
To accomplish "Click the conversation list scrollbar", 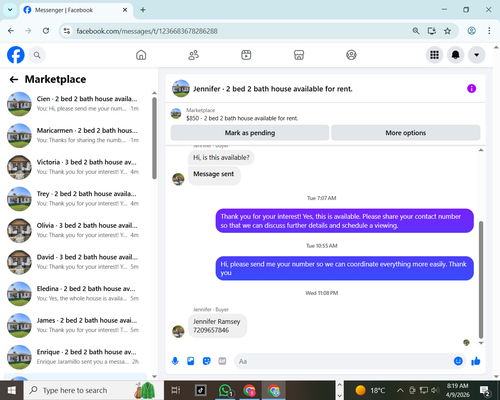I will coord(154,138).
